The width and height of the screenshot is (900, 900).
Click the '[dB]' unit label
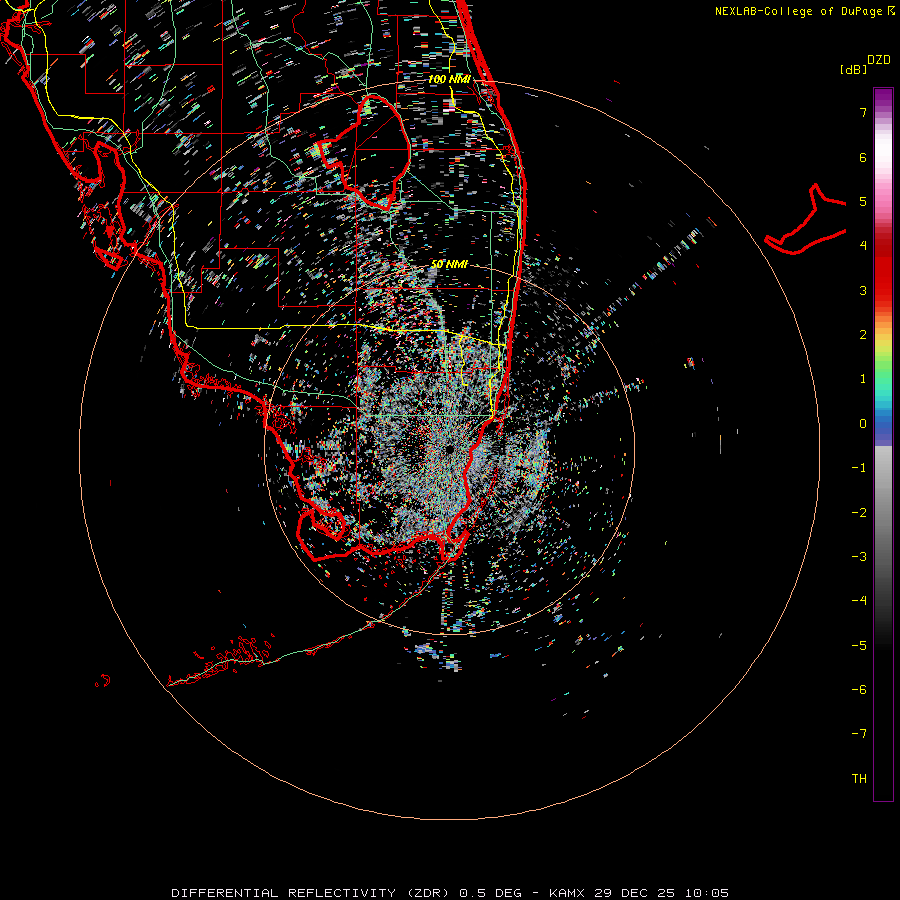pos(853,69)
